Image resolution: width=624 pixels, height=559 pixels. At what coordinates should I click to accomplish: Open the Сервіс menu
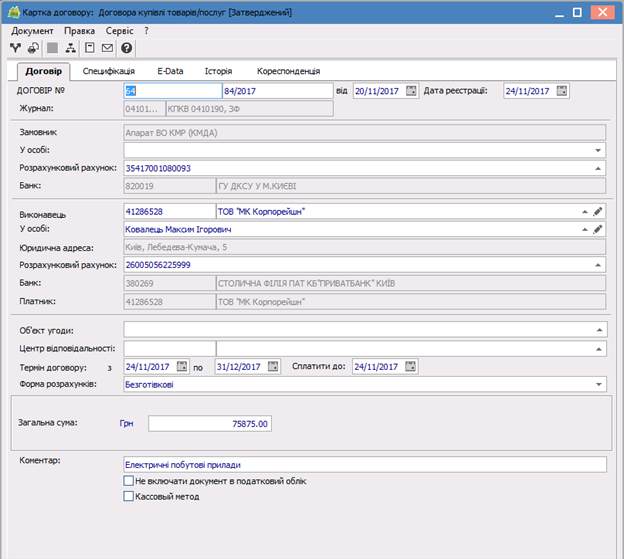coord(119,31)
